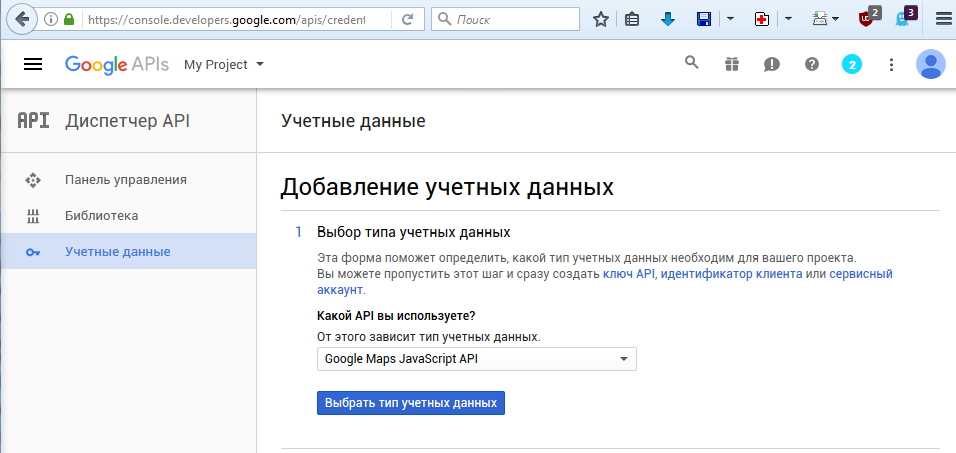Follow the ключ API link

[628, 274]
